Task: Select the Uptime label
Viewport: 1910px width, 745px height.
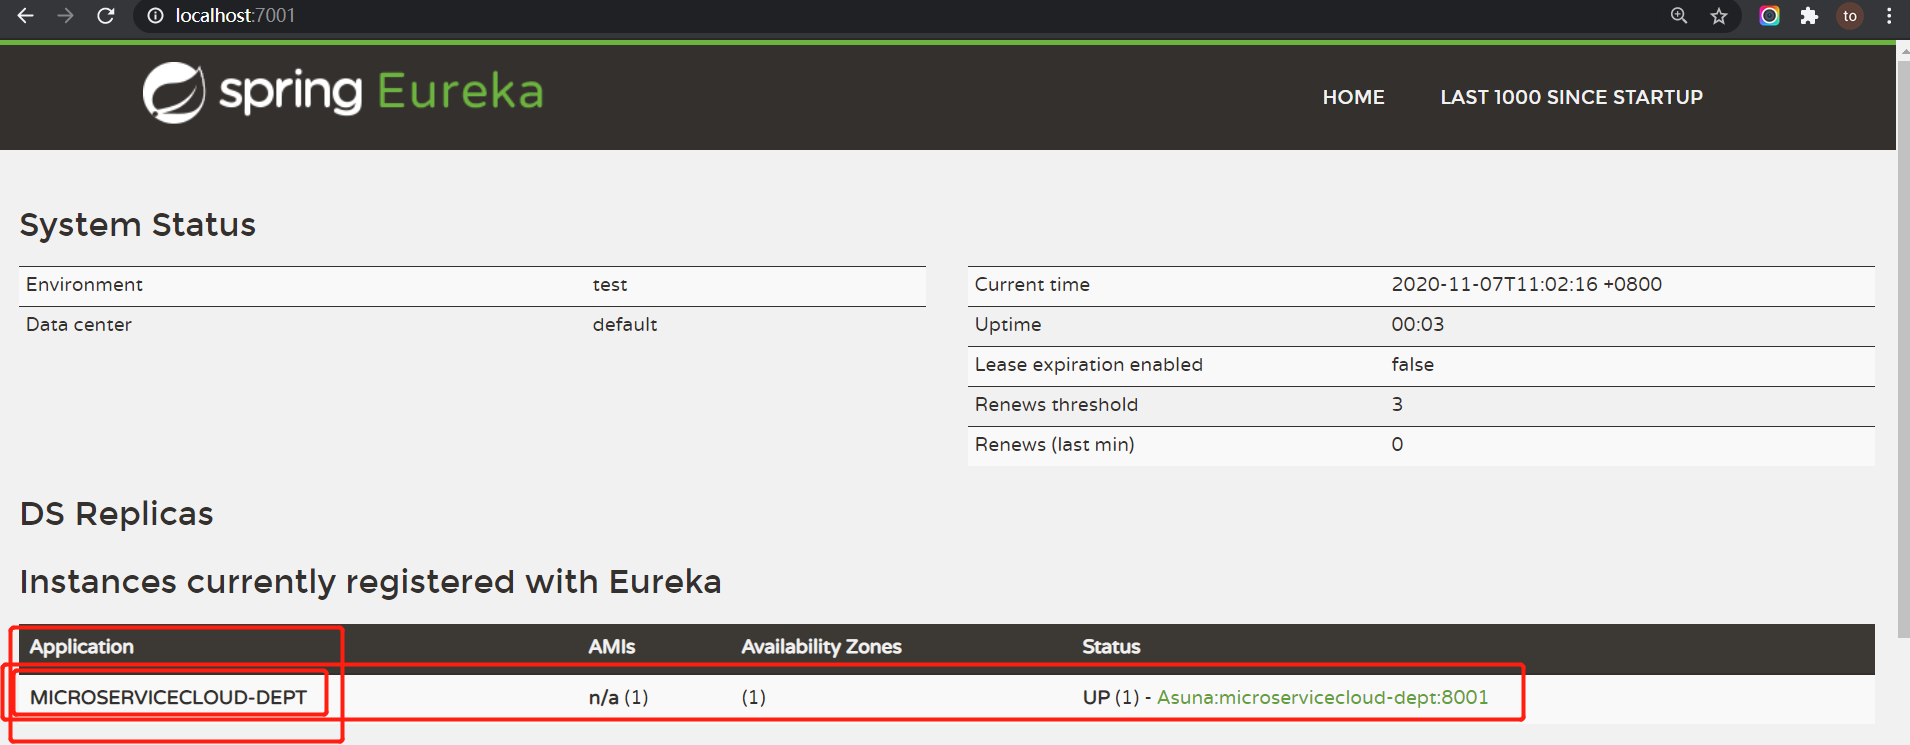Action: point(1008,324)
